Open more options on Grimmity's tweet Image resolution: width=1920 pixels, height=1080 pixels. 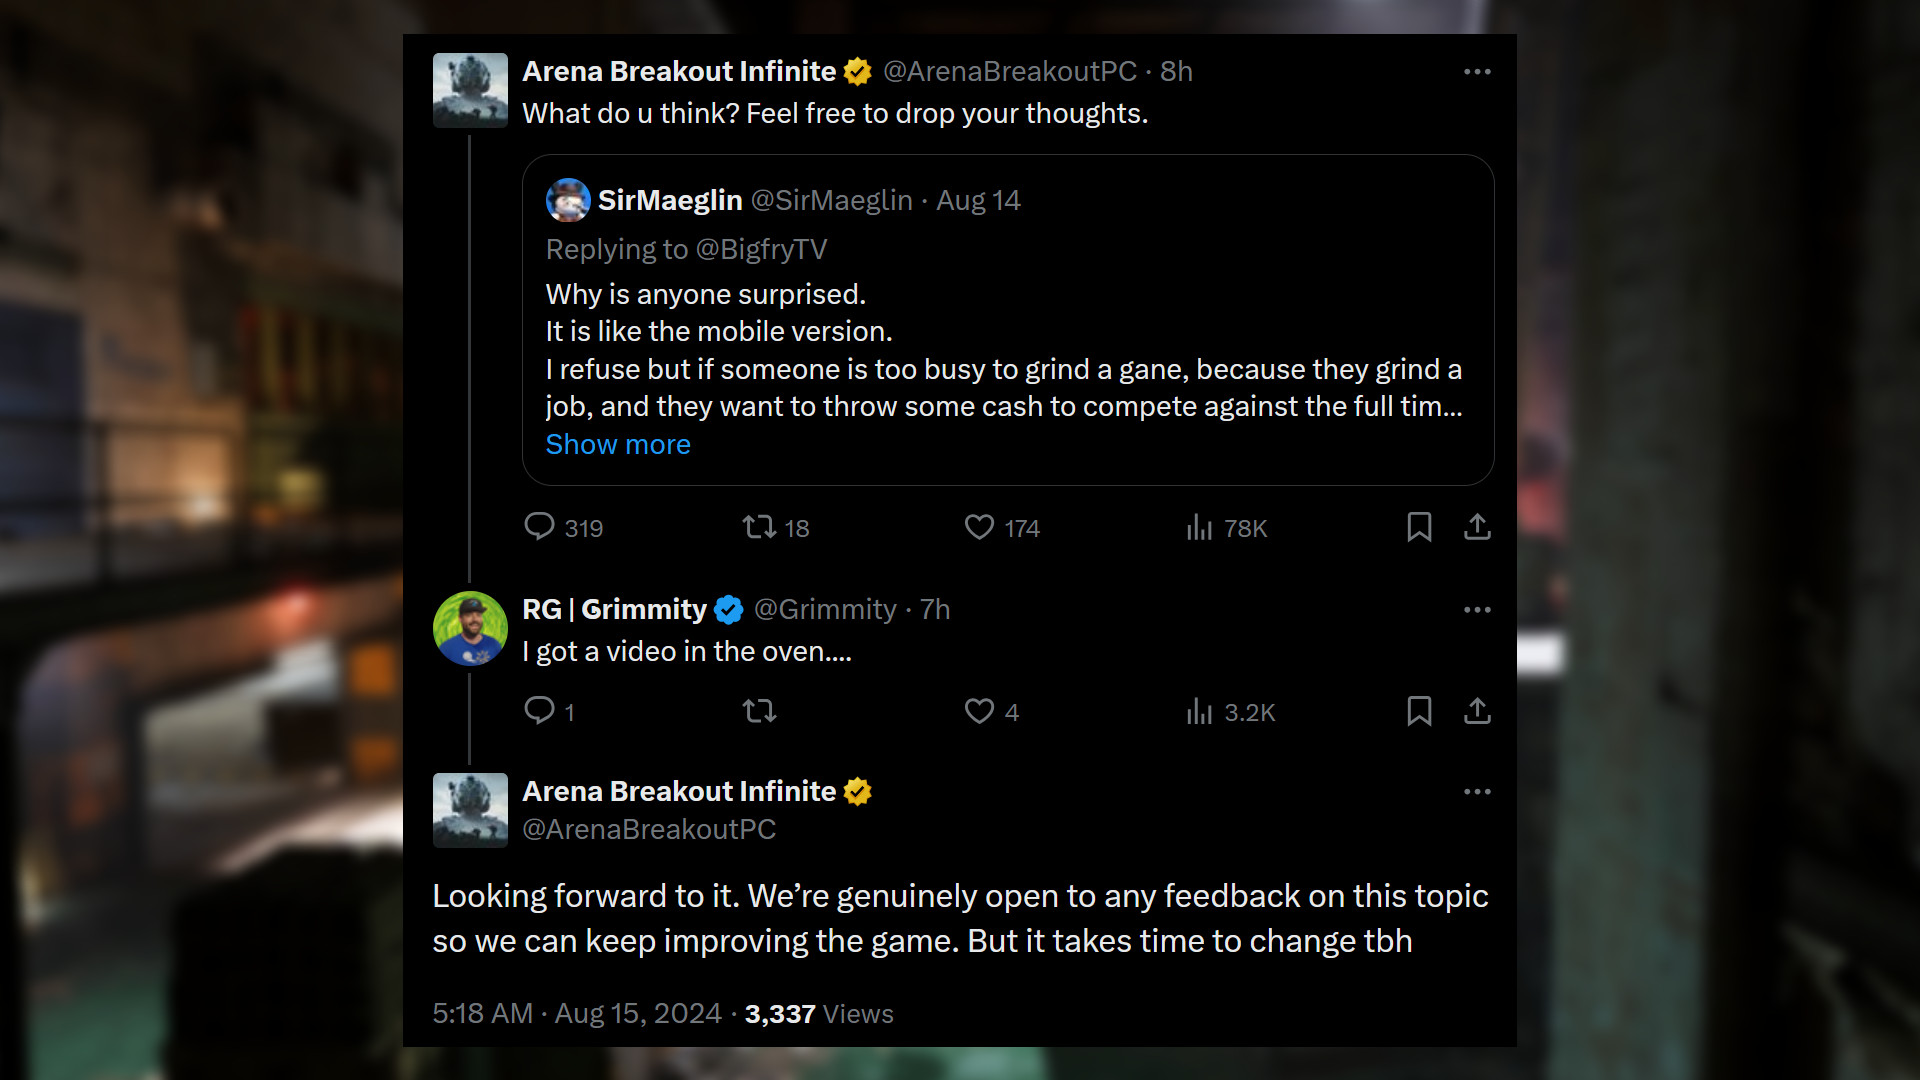point(1477,610)
